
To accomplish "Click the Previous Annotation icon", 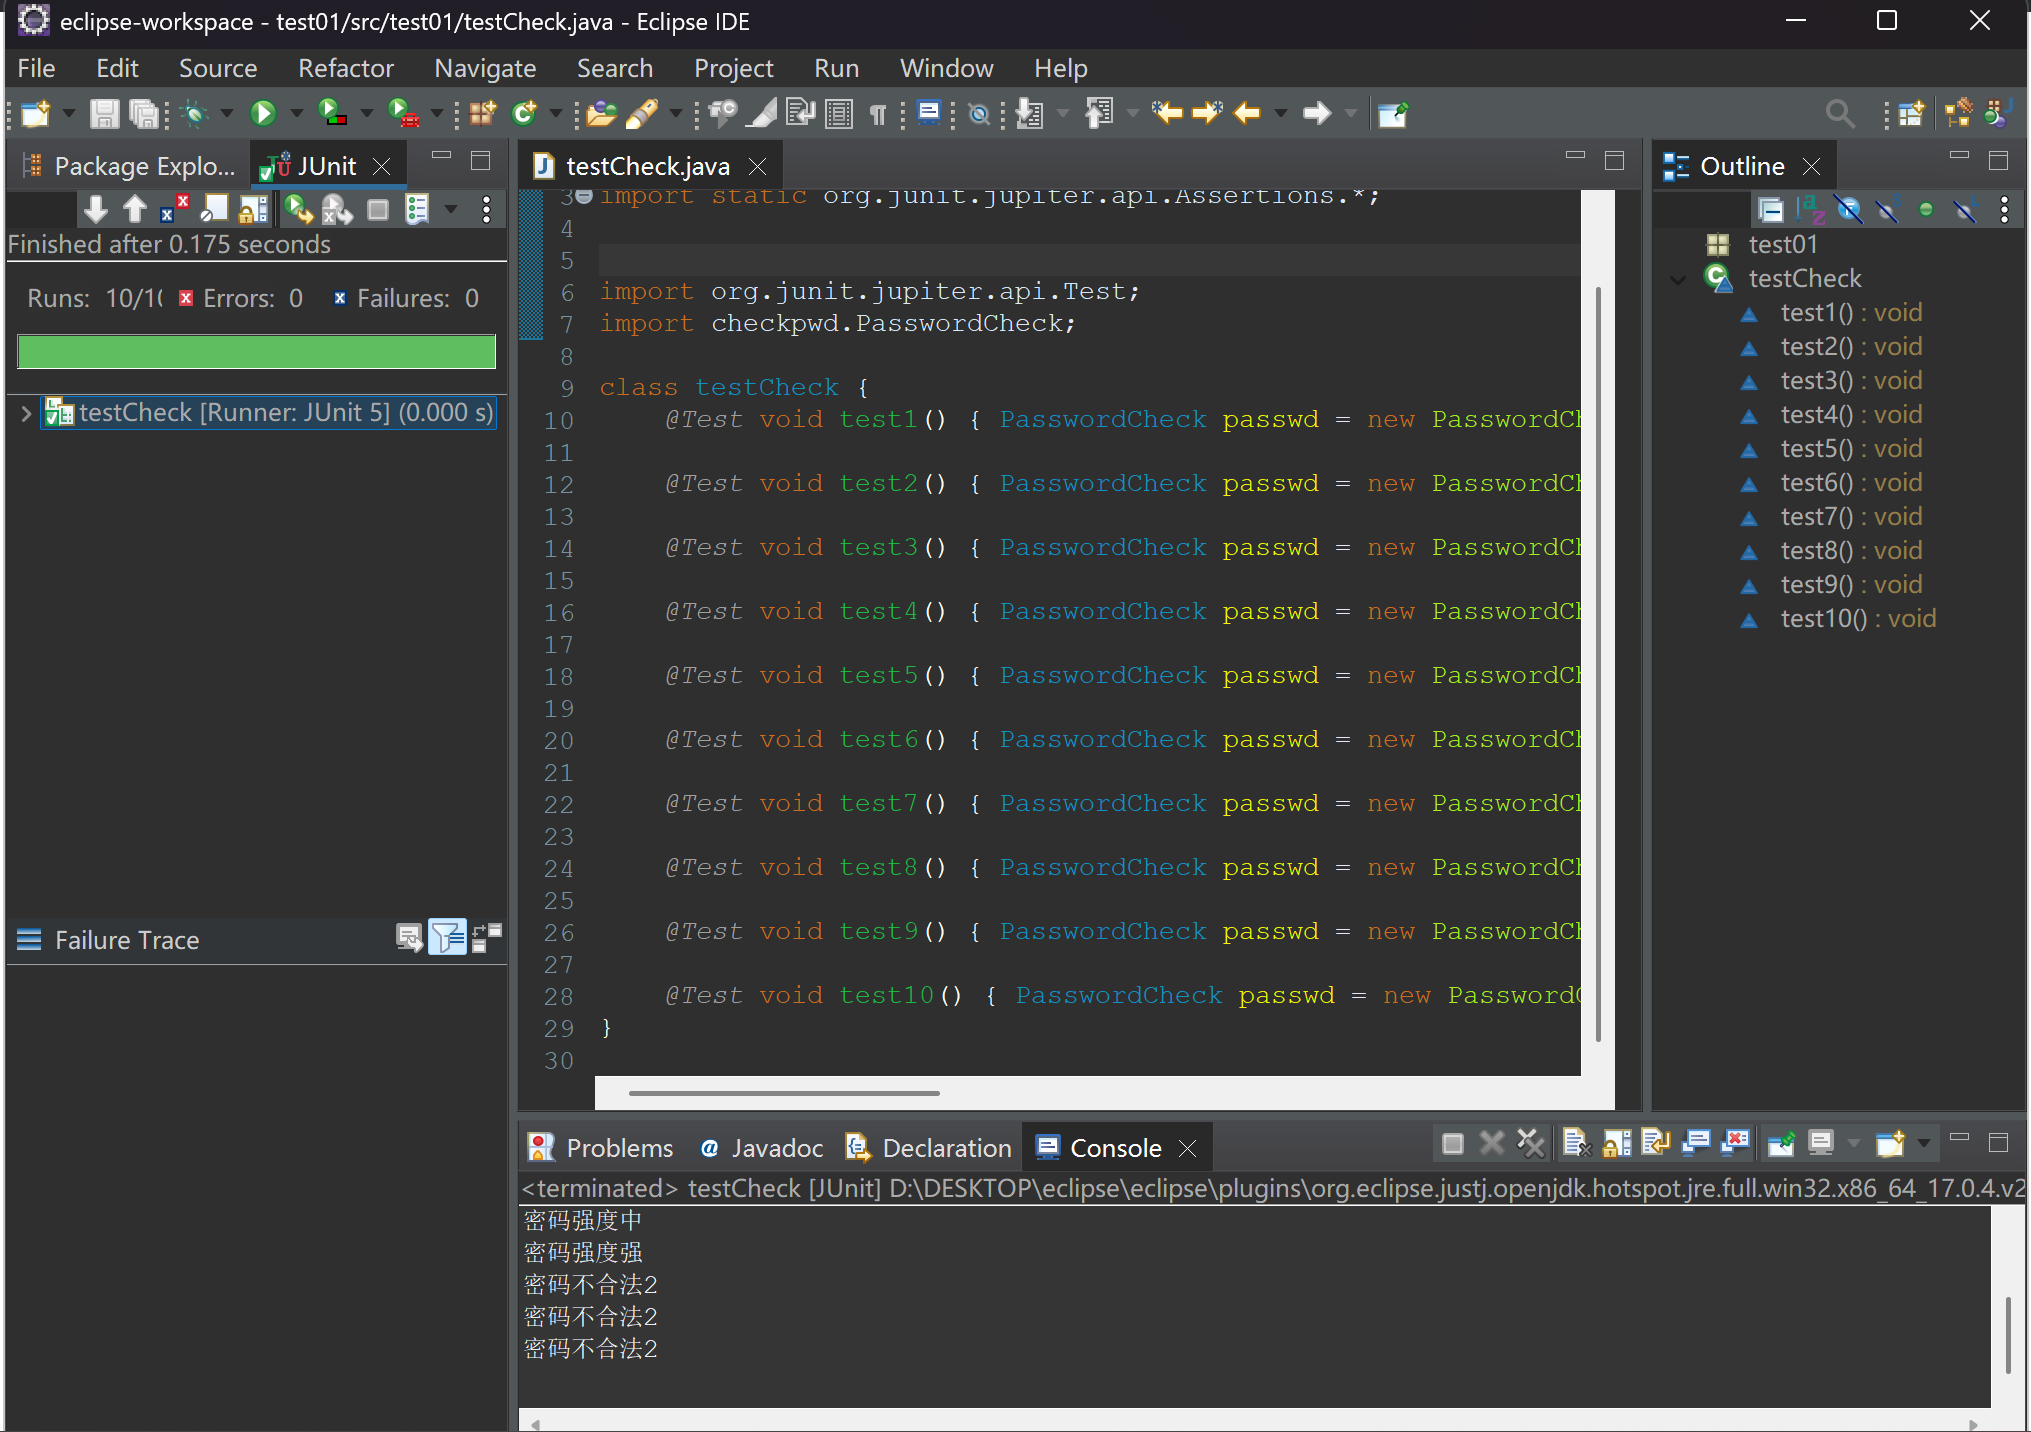I will pos(1099,114).
